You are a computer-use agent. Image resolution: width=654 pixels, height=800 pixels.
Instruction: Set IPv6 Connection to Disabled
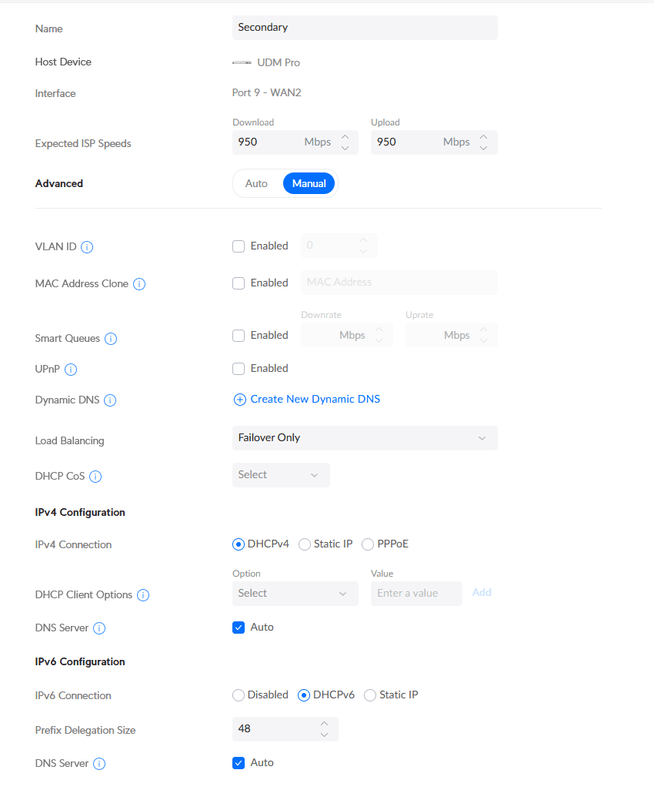[238, 695]
